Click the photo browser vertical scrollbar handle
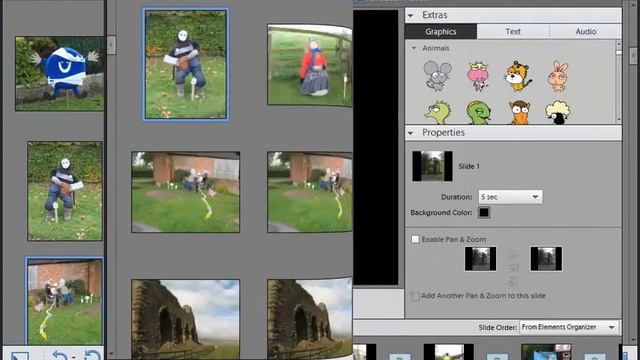This screenshot has height=360, width=640. click(x=111, y=44)
